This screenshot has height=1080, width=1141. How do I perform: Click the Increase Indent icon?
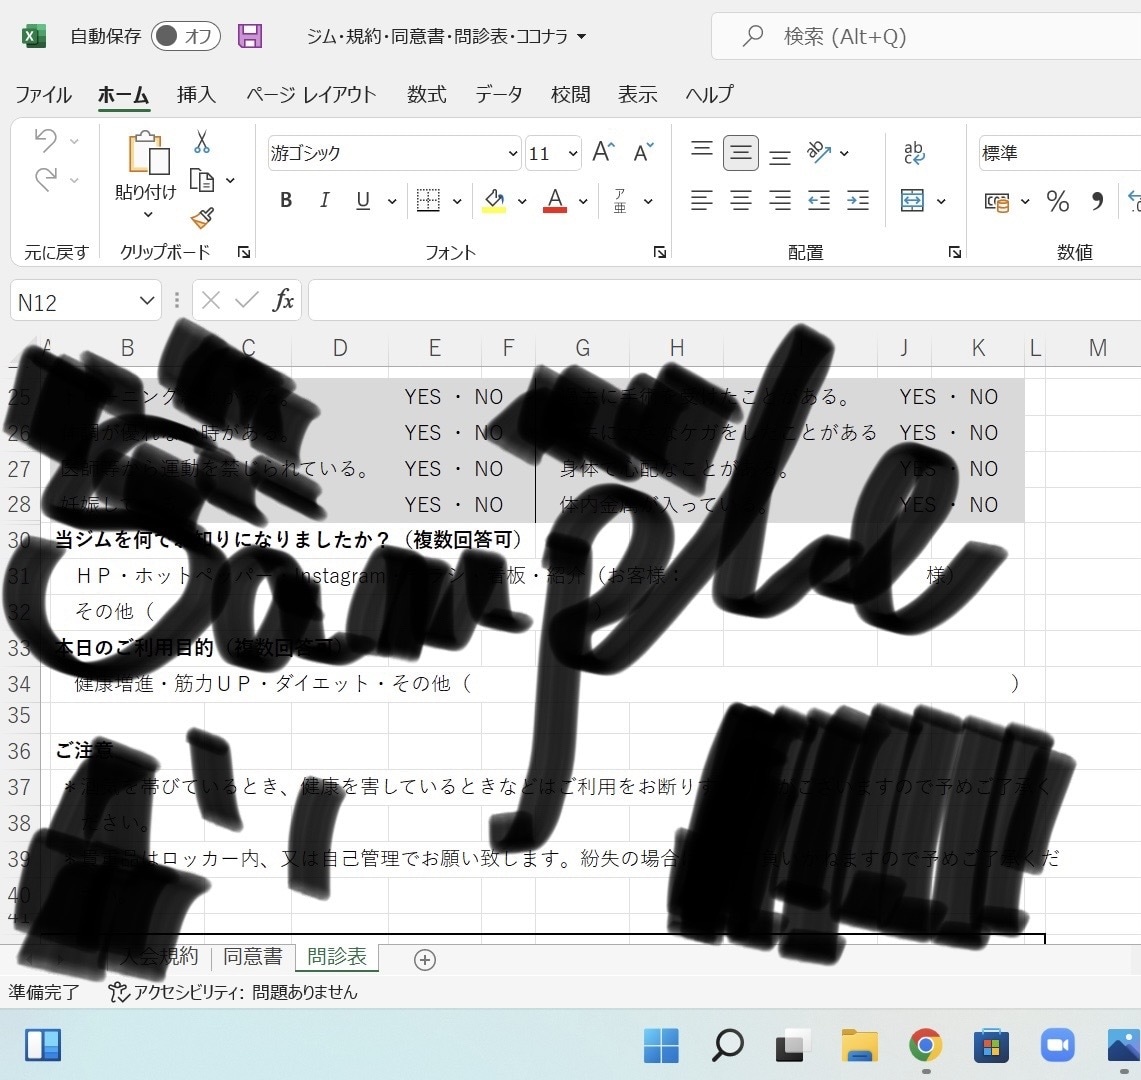858,200
